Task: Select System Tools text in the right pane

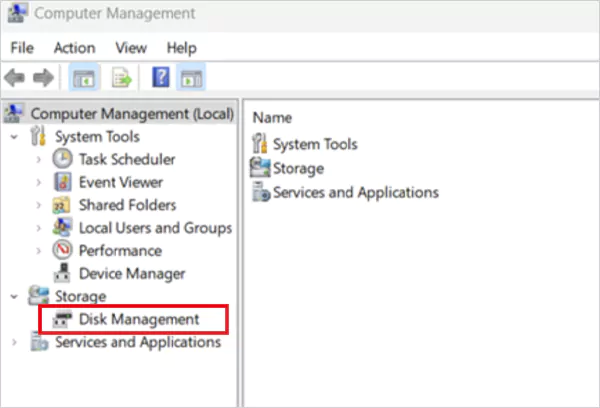Action: pos(315,144)
